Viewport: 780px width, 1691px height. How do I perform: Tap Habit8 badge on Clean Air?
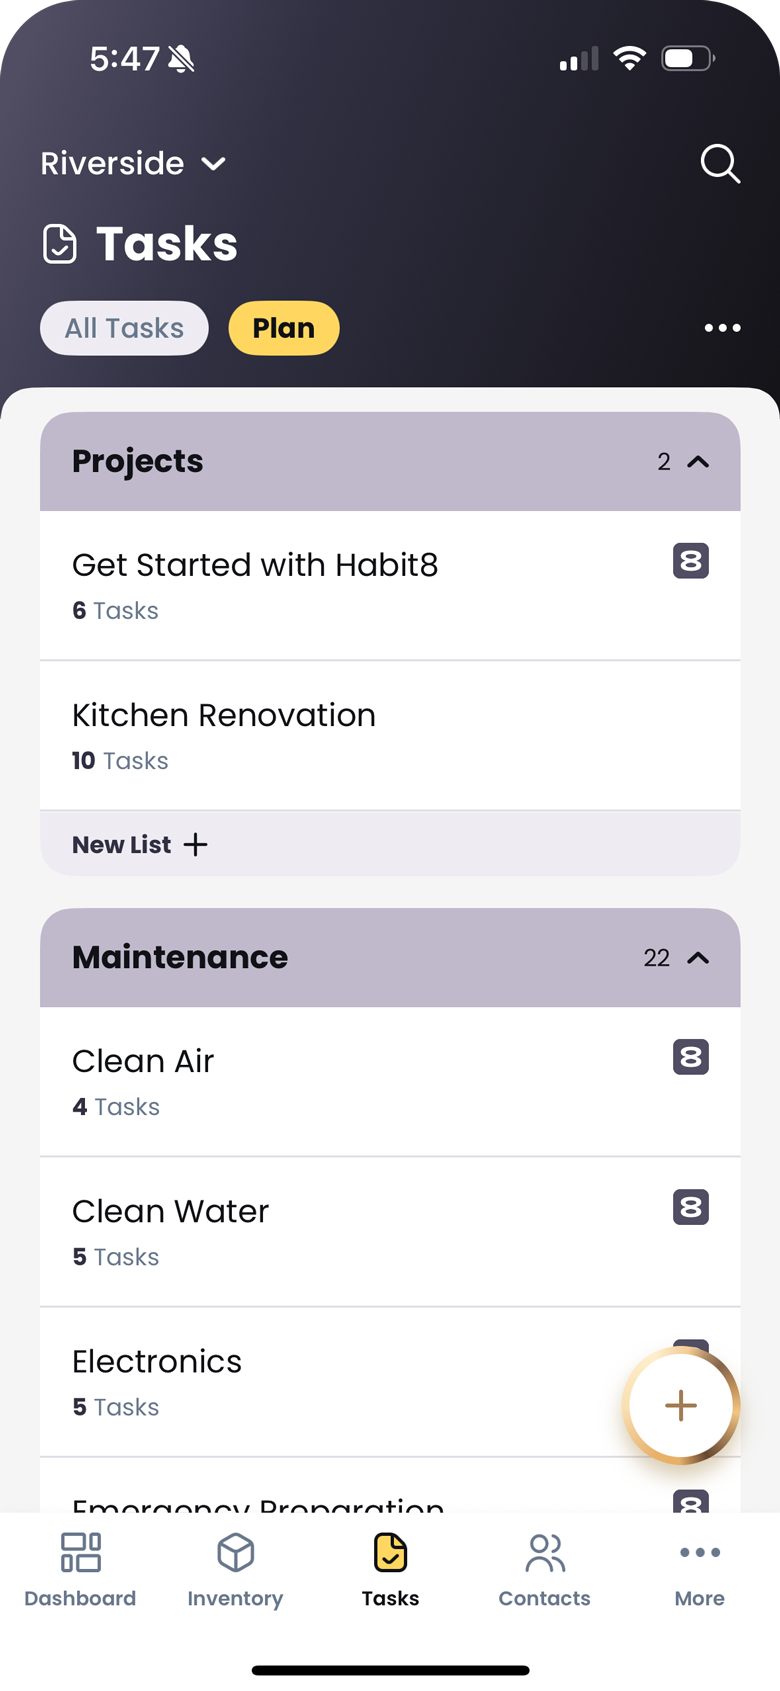[x=691, y=1057]
